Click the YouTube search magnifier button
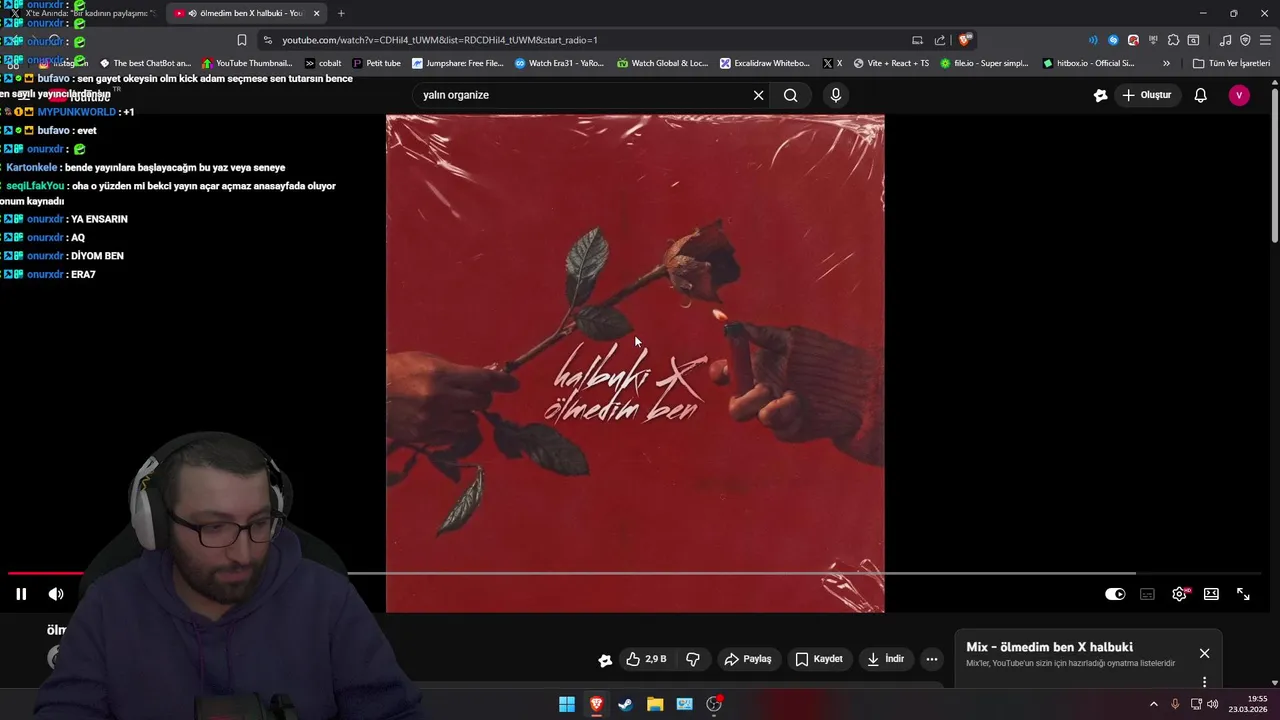 click(x=790, y=95)
